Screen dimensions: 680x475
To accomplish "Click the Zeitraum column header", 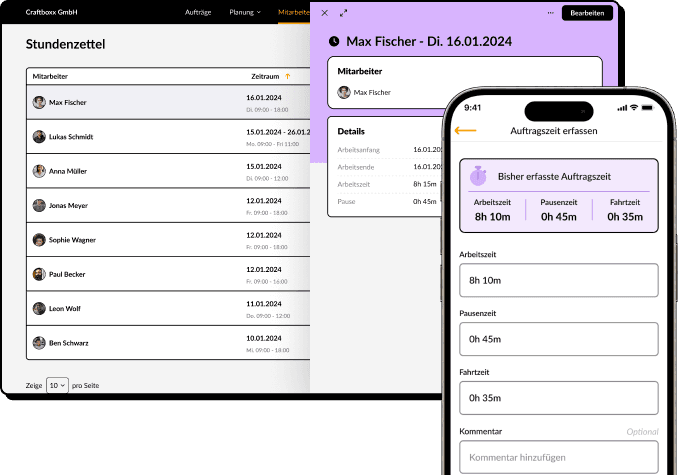I will (x=265, y=76).
